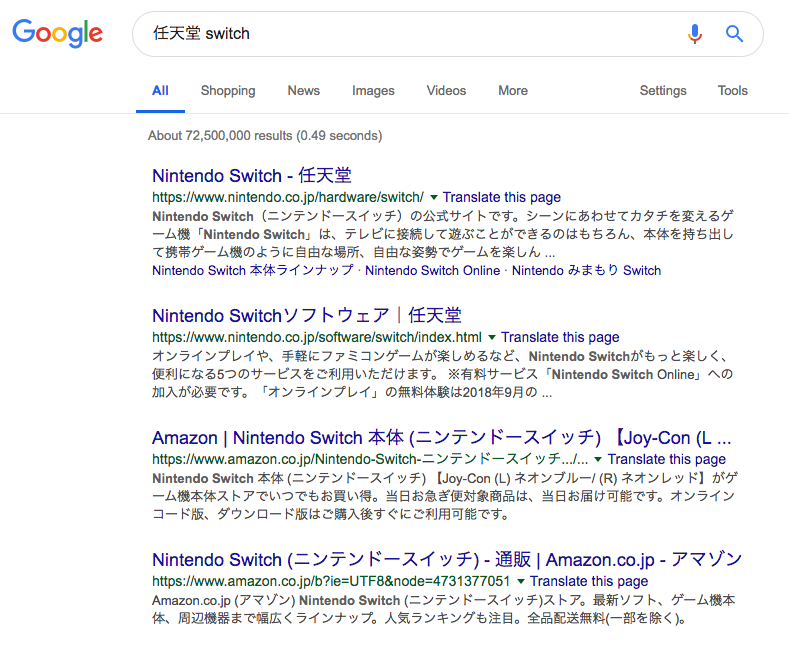
Task: Start voice search with microphone icon
Action: pyautogui.click(x=695, y=34)
